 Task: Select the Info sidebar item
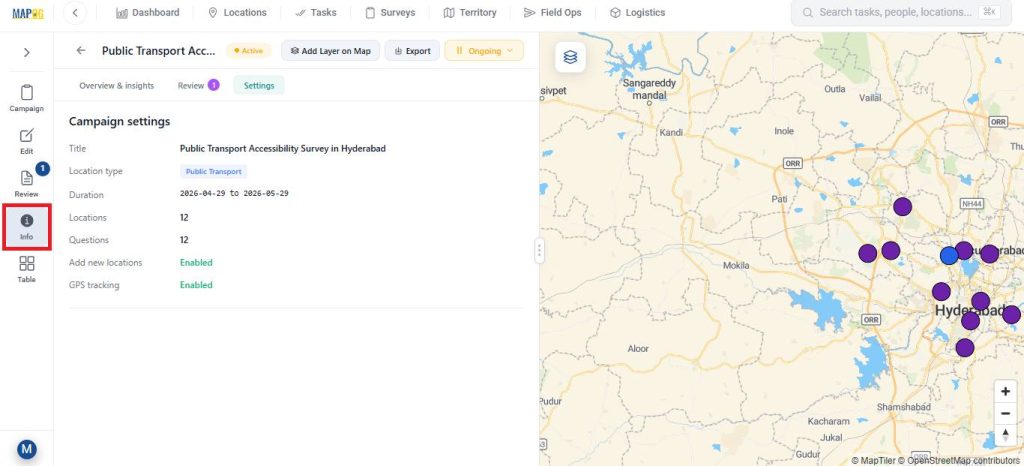click(x=26, y=226)
